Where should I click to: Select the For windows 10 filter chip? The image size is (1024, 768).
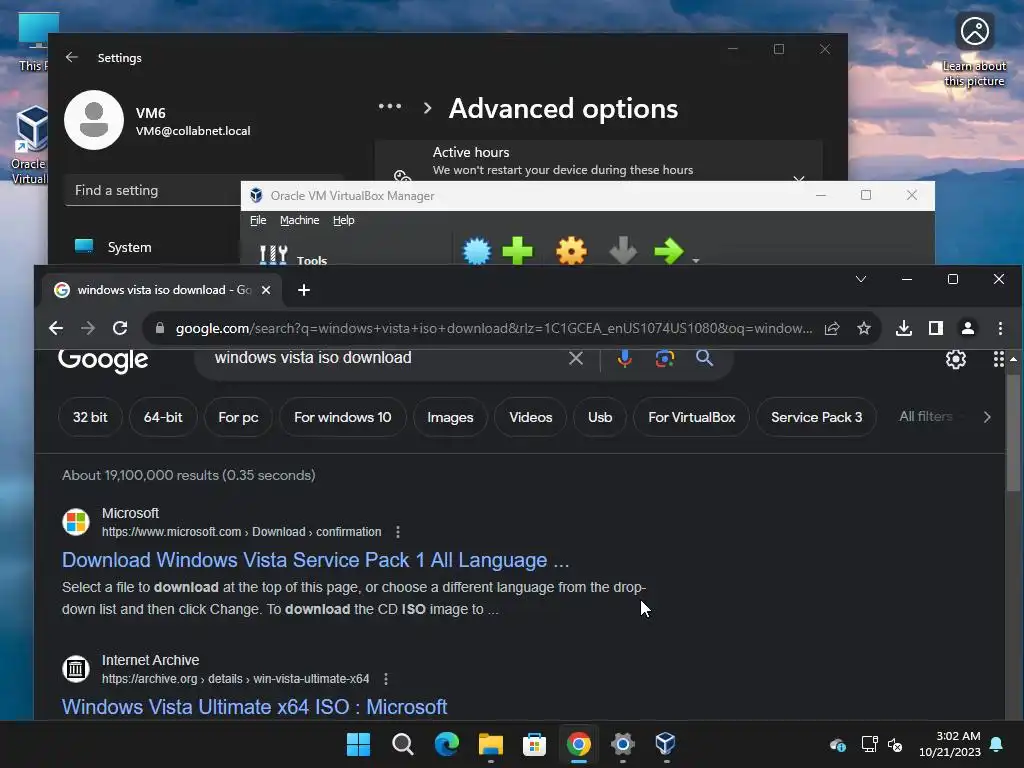click(343, 417)
